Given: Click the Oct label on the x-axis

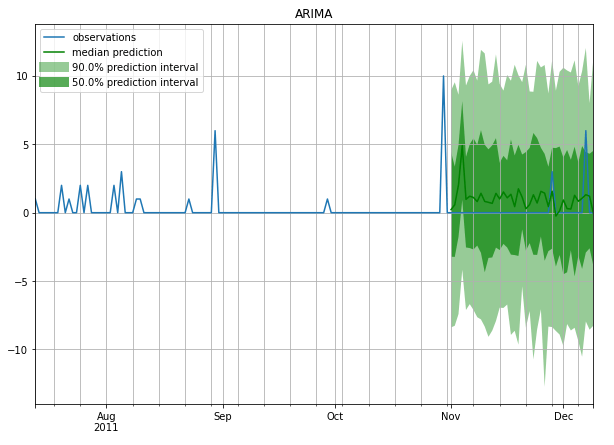Looking at the screenshot, I should pos(335,416).
